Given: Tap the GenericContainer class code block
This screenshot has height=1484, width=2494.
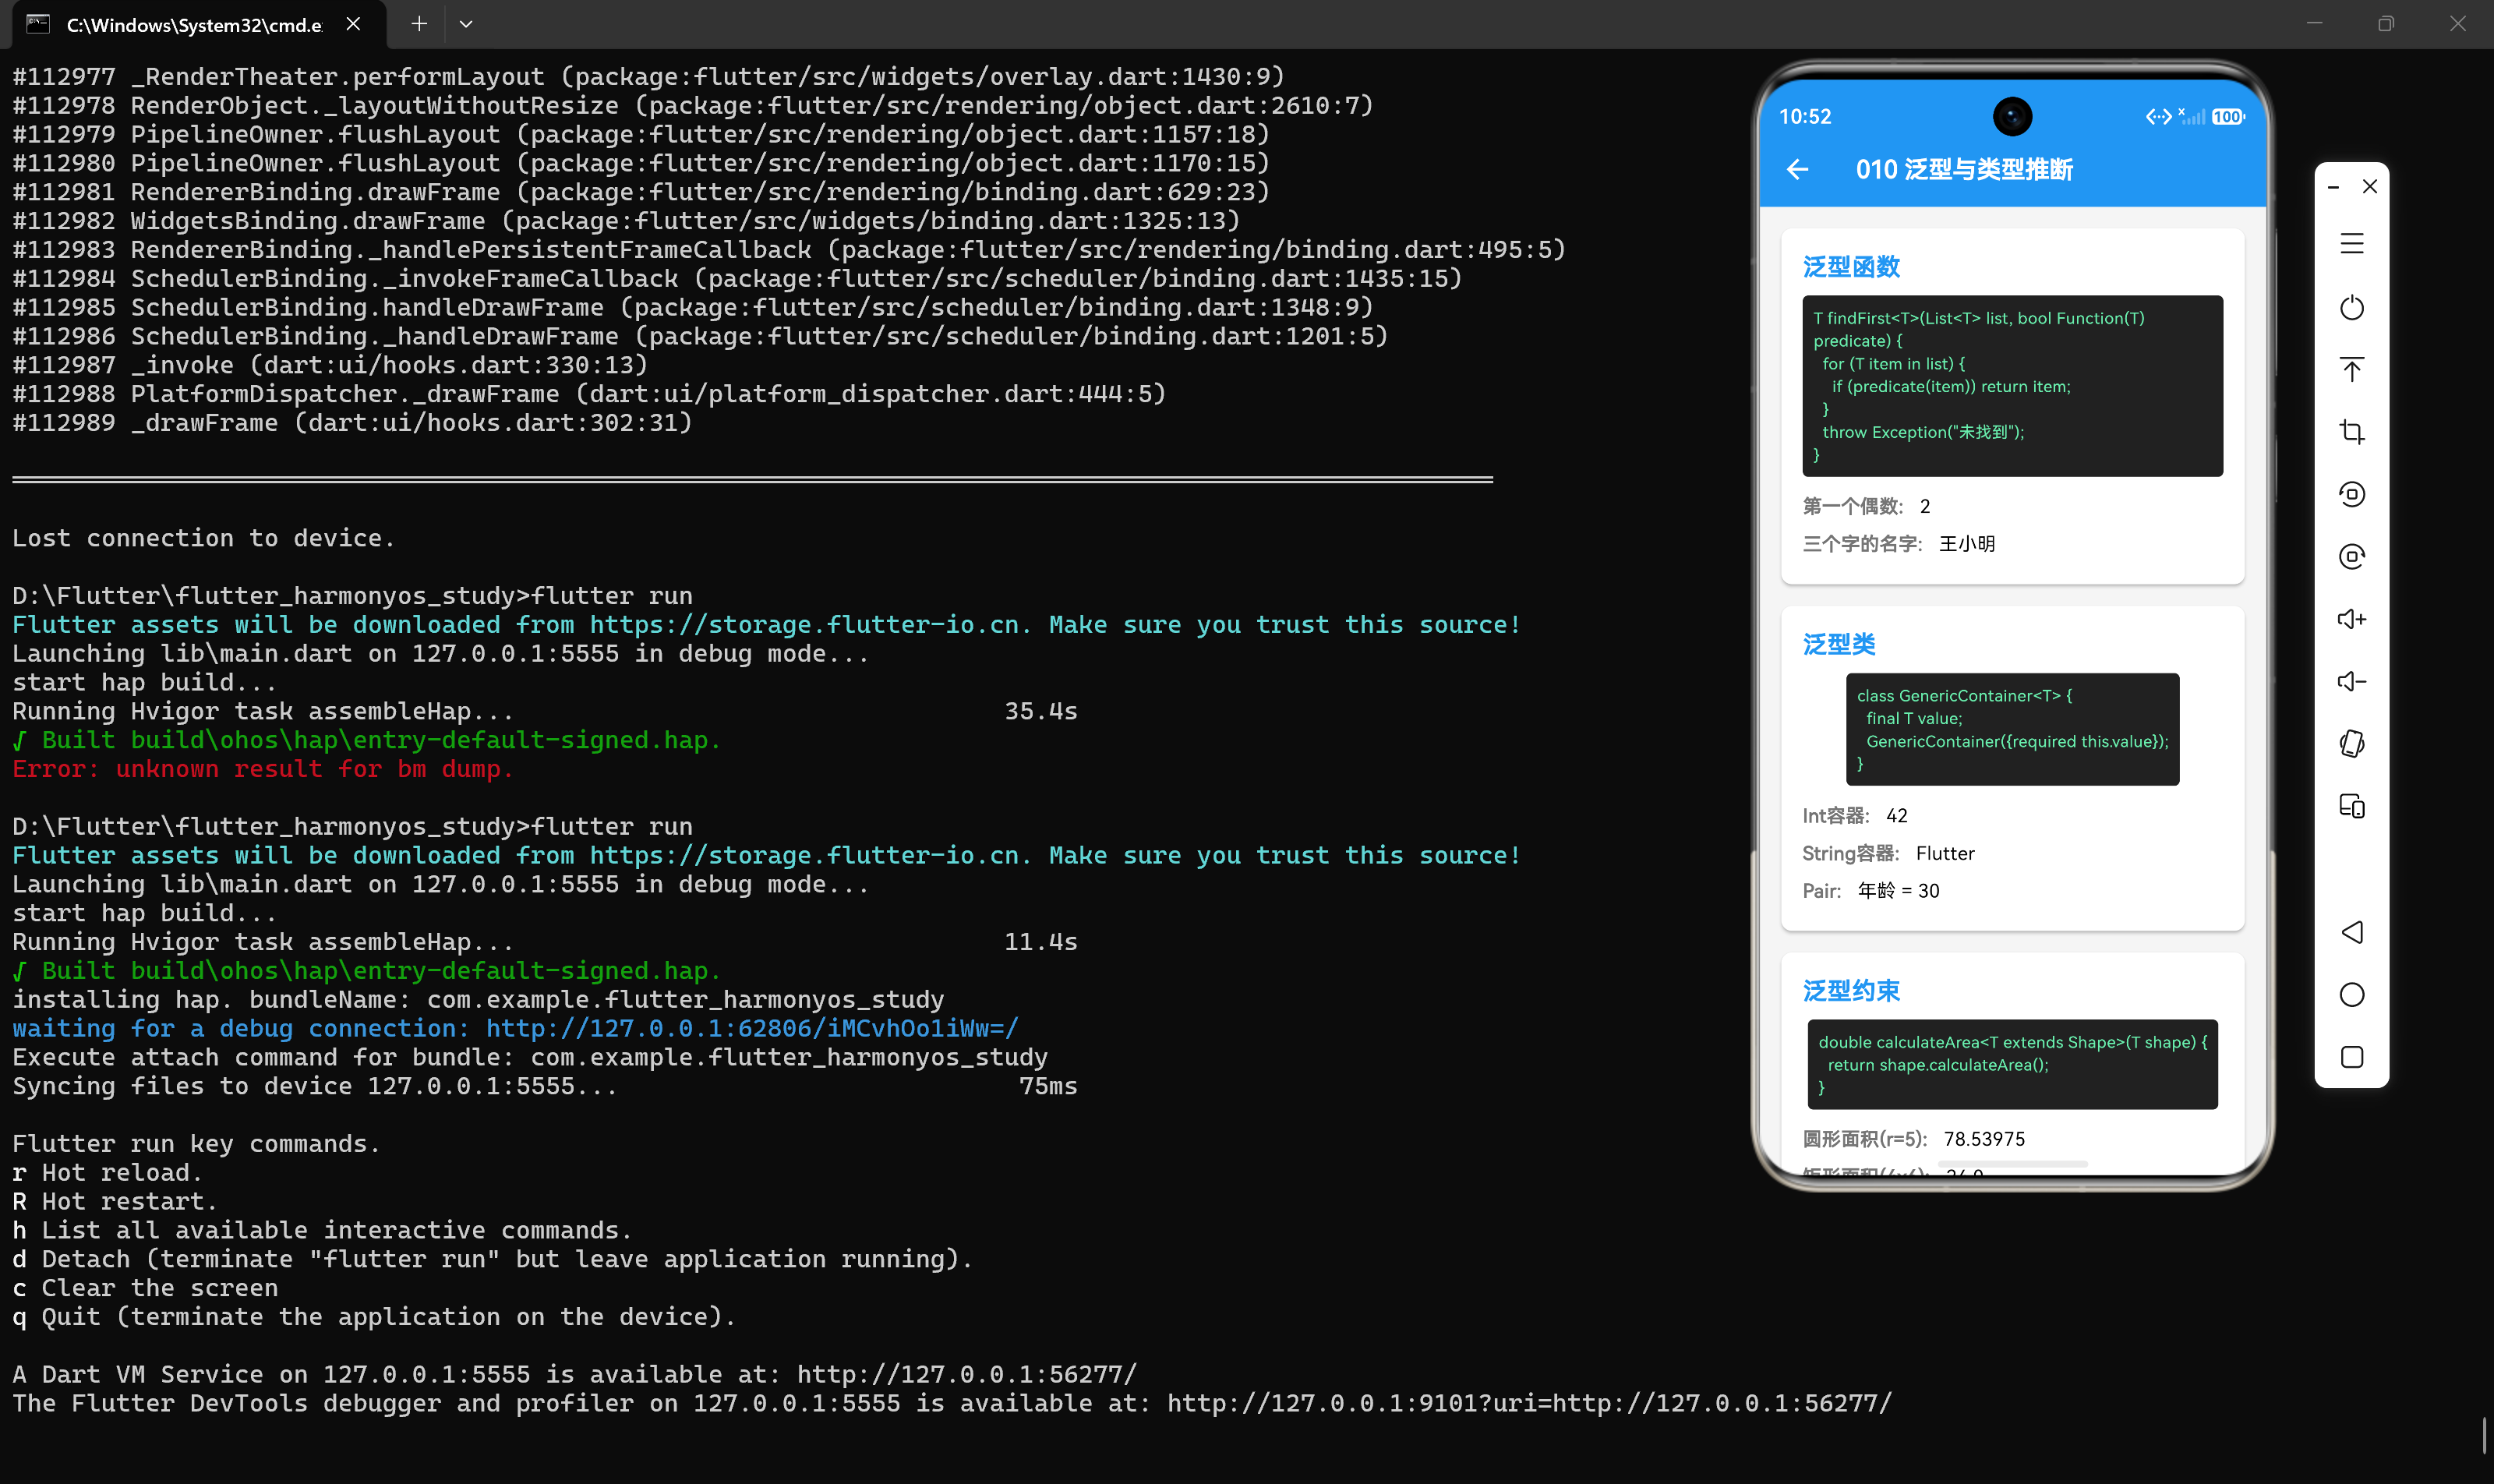Looking at the screenshot, I should click(x=2012, y=729).
